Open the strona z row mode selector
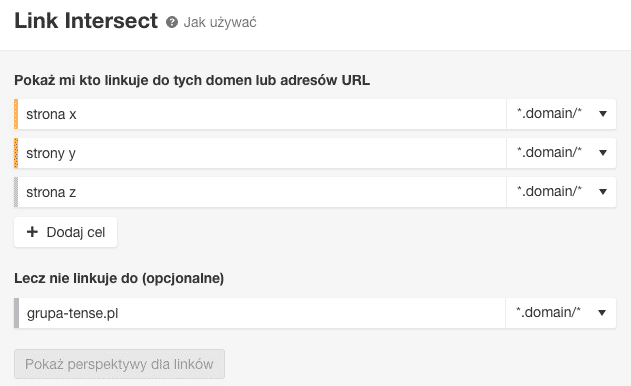The image size is (631, 386). pyautogui.click(x=561, y=192)
